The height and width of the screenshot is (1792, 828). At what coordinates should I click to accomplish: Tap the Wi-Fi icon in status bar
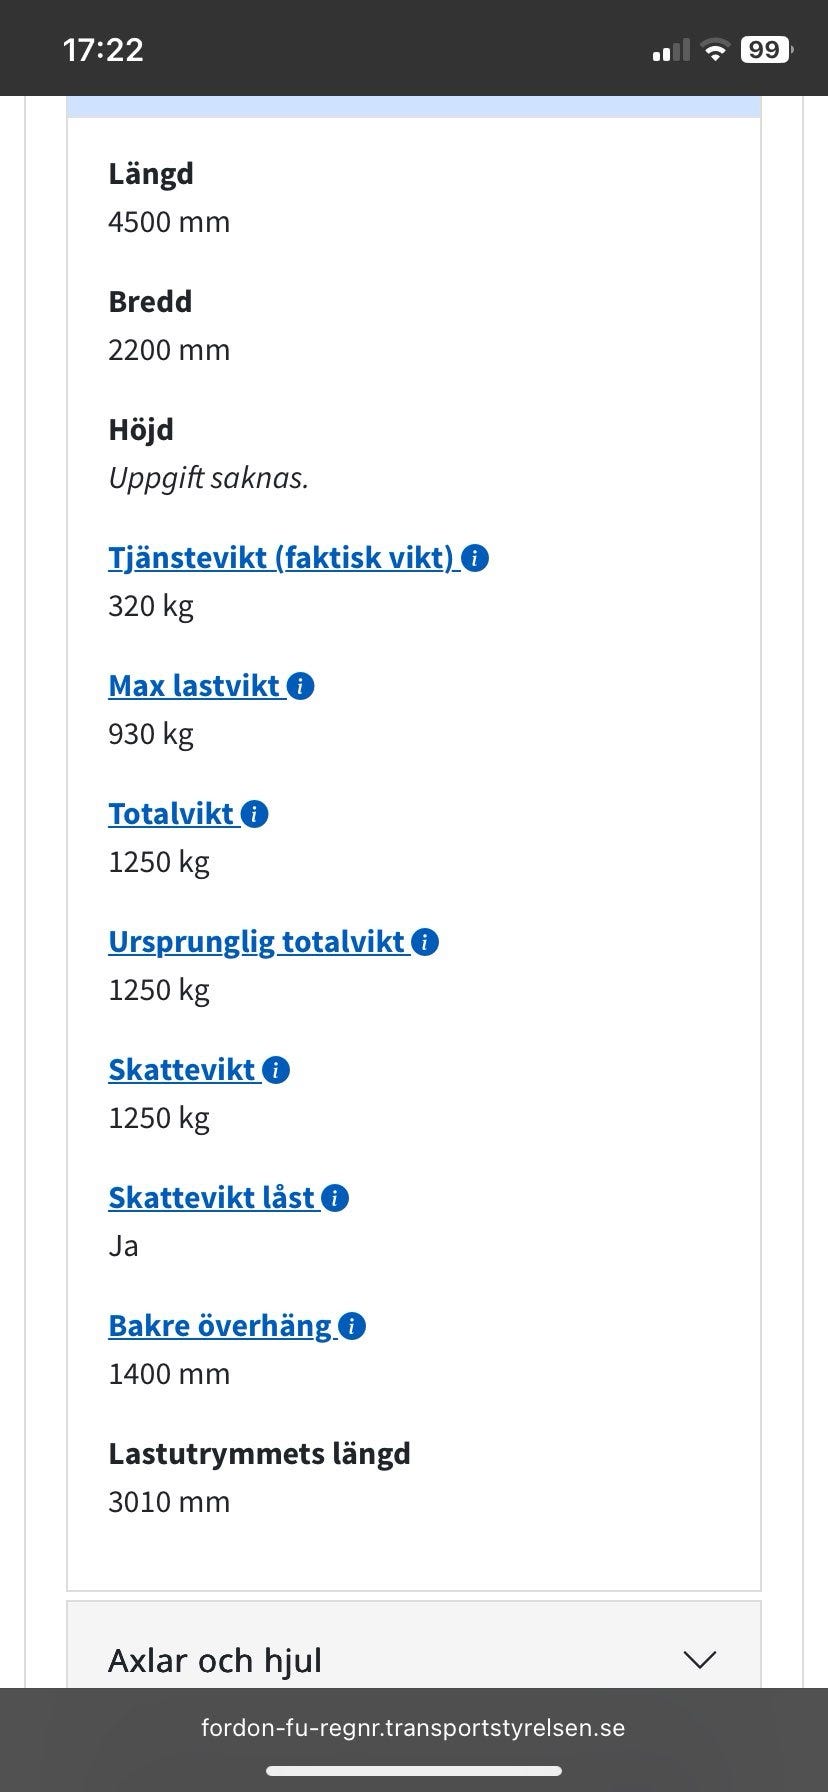(715, 50)
